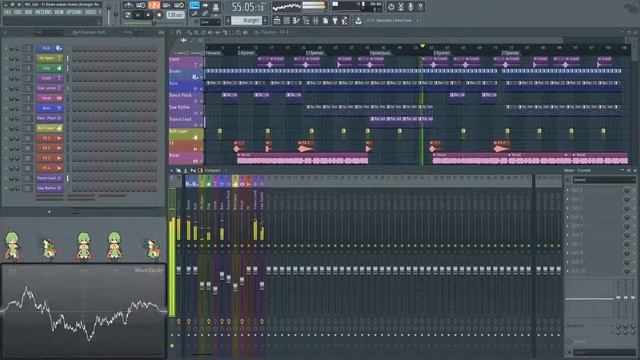Screen dimensions: 640x360
Task: Open the channel rack options menu arrow
Action: tap(5, 32)
